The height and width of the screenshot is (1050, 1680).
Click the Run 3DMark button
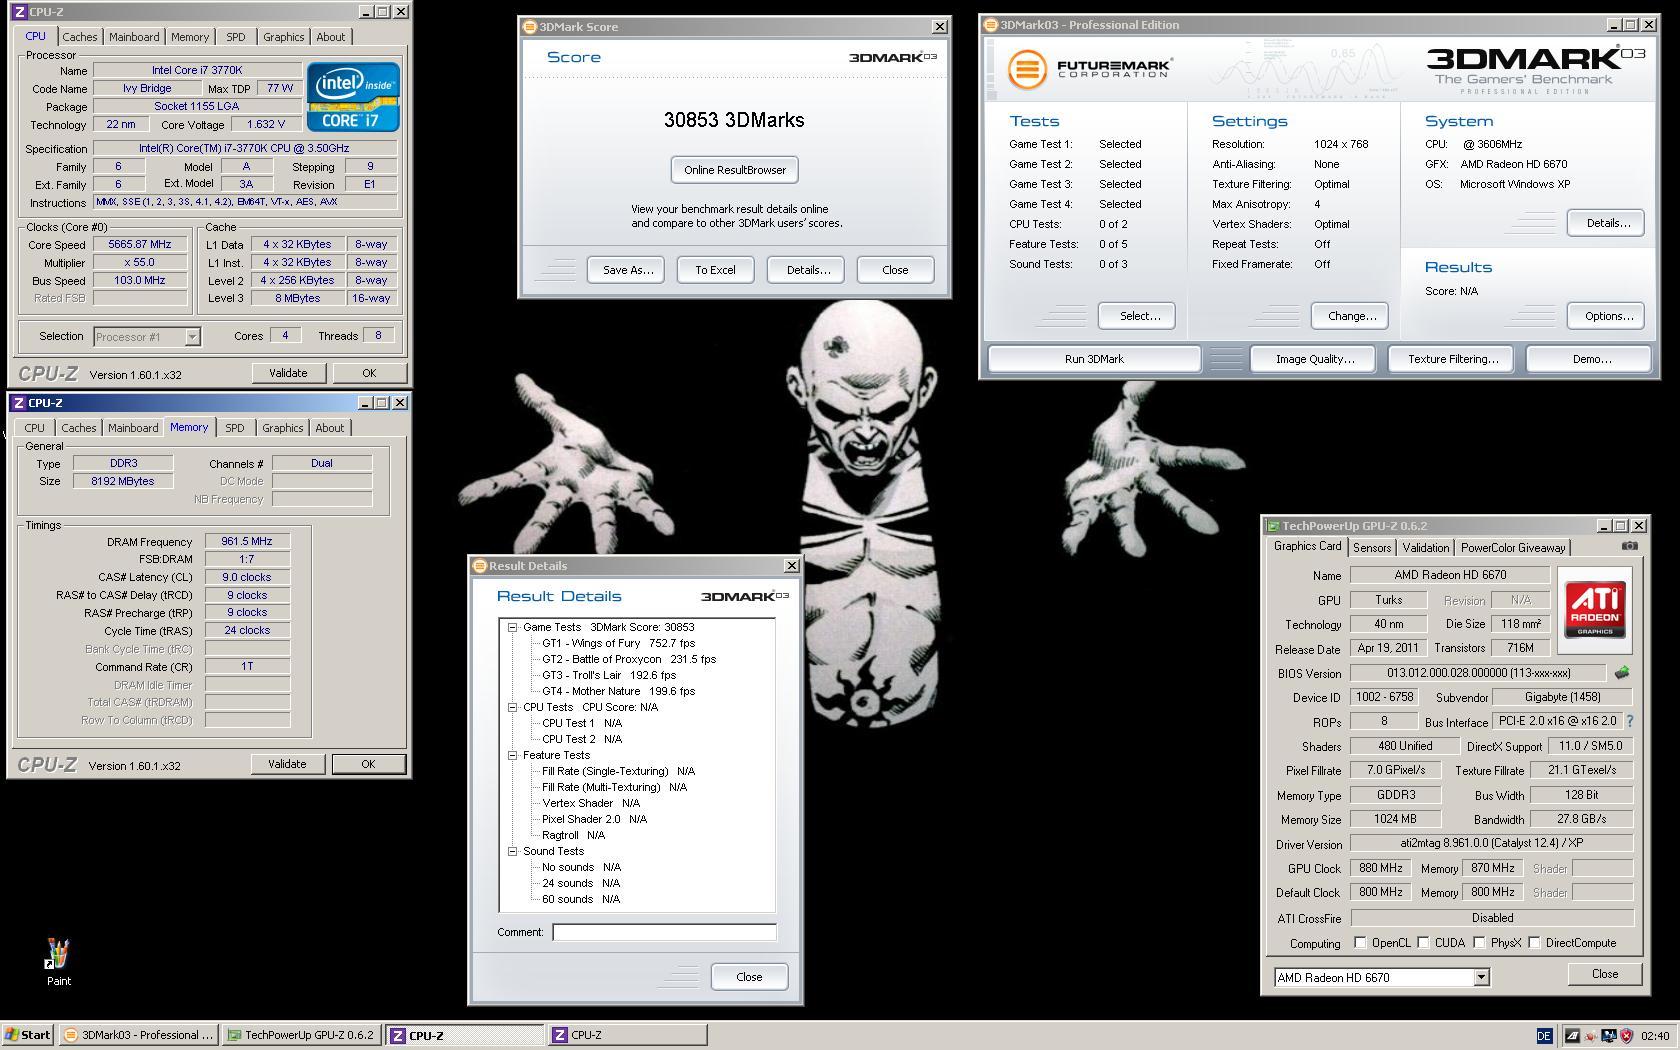tap(1094, 359)
